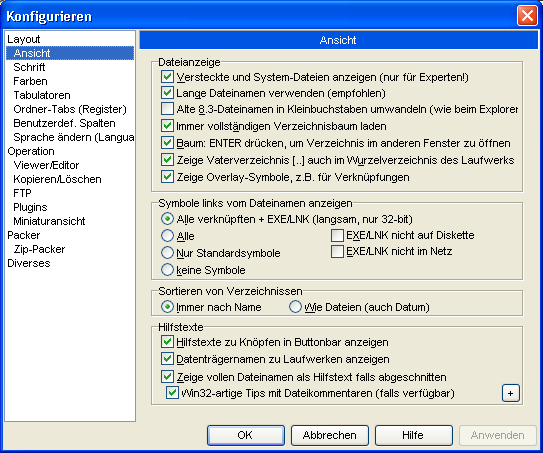Go to Ordner-Tabs (Register) settings
This screenshot has height=453, width=543.
tap(70, 109)
